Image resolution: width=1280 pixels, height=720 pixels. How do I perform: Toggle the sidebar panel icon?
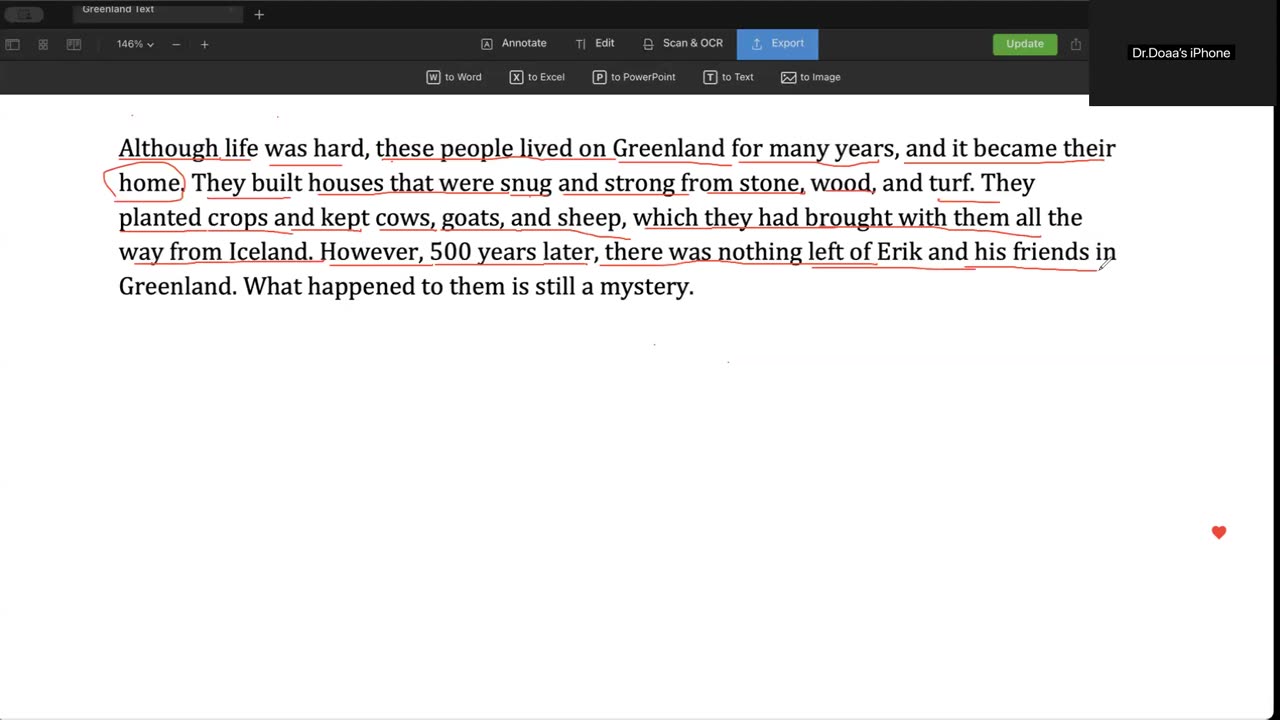click(x=12, y=44)
